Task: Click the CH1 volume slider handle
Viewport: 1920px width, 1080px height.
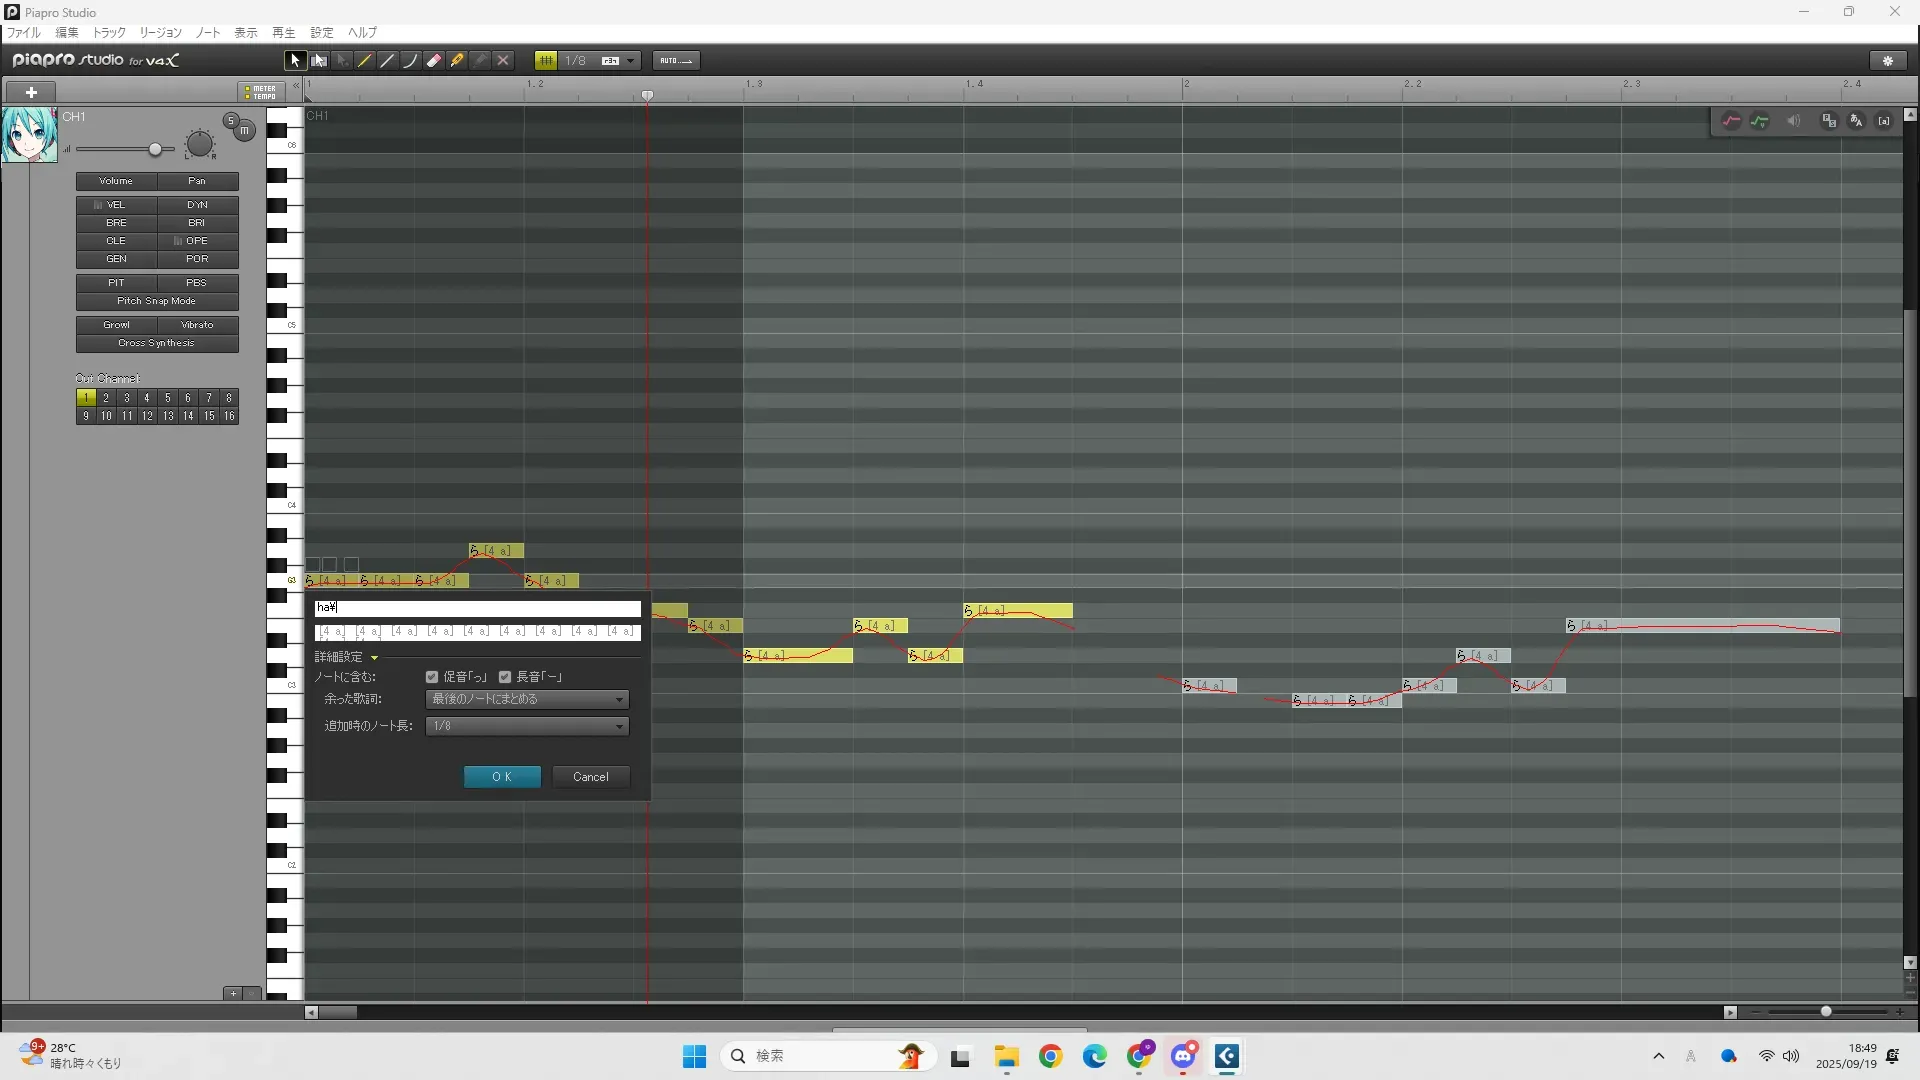Action: coord(155,149)
